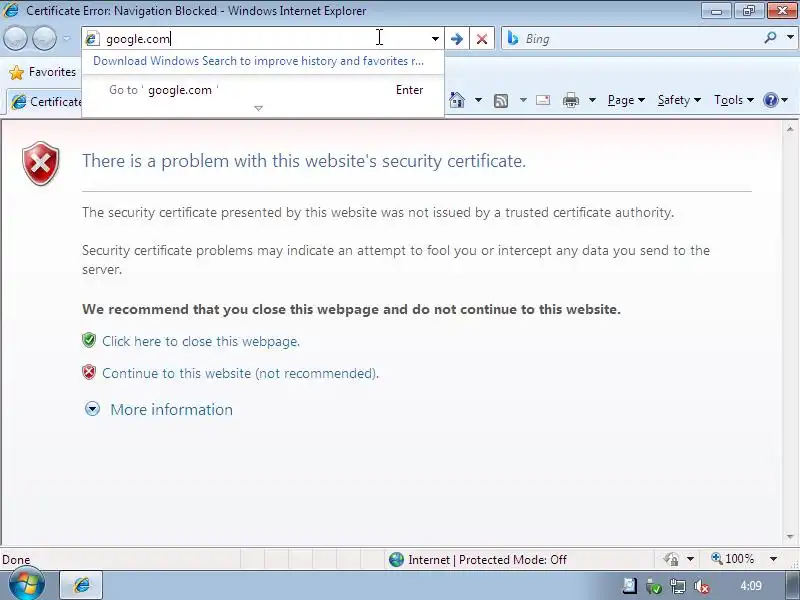Click the Internet Explorer title bar icon

click(x=11, y=10)
